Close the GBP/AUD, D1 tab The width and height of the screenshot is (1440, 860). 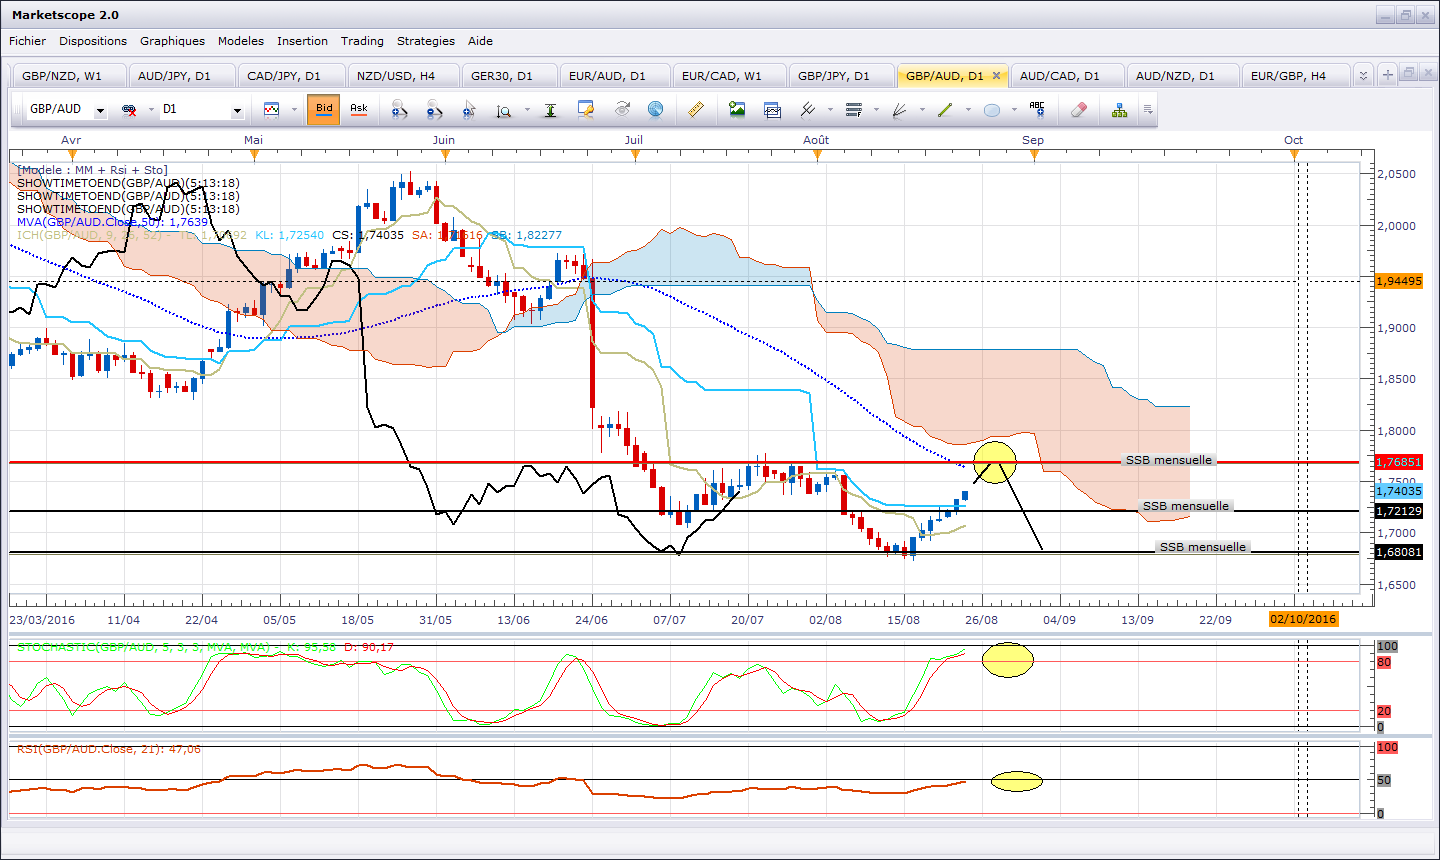(996, 76)
